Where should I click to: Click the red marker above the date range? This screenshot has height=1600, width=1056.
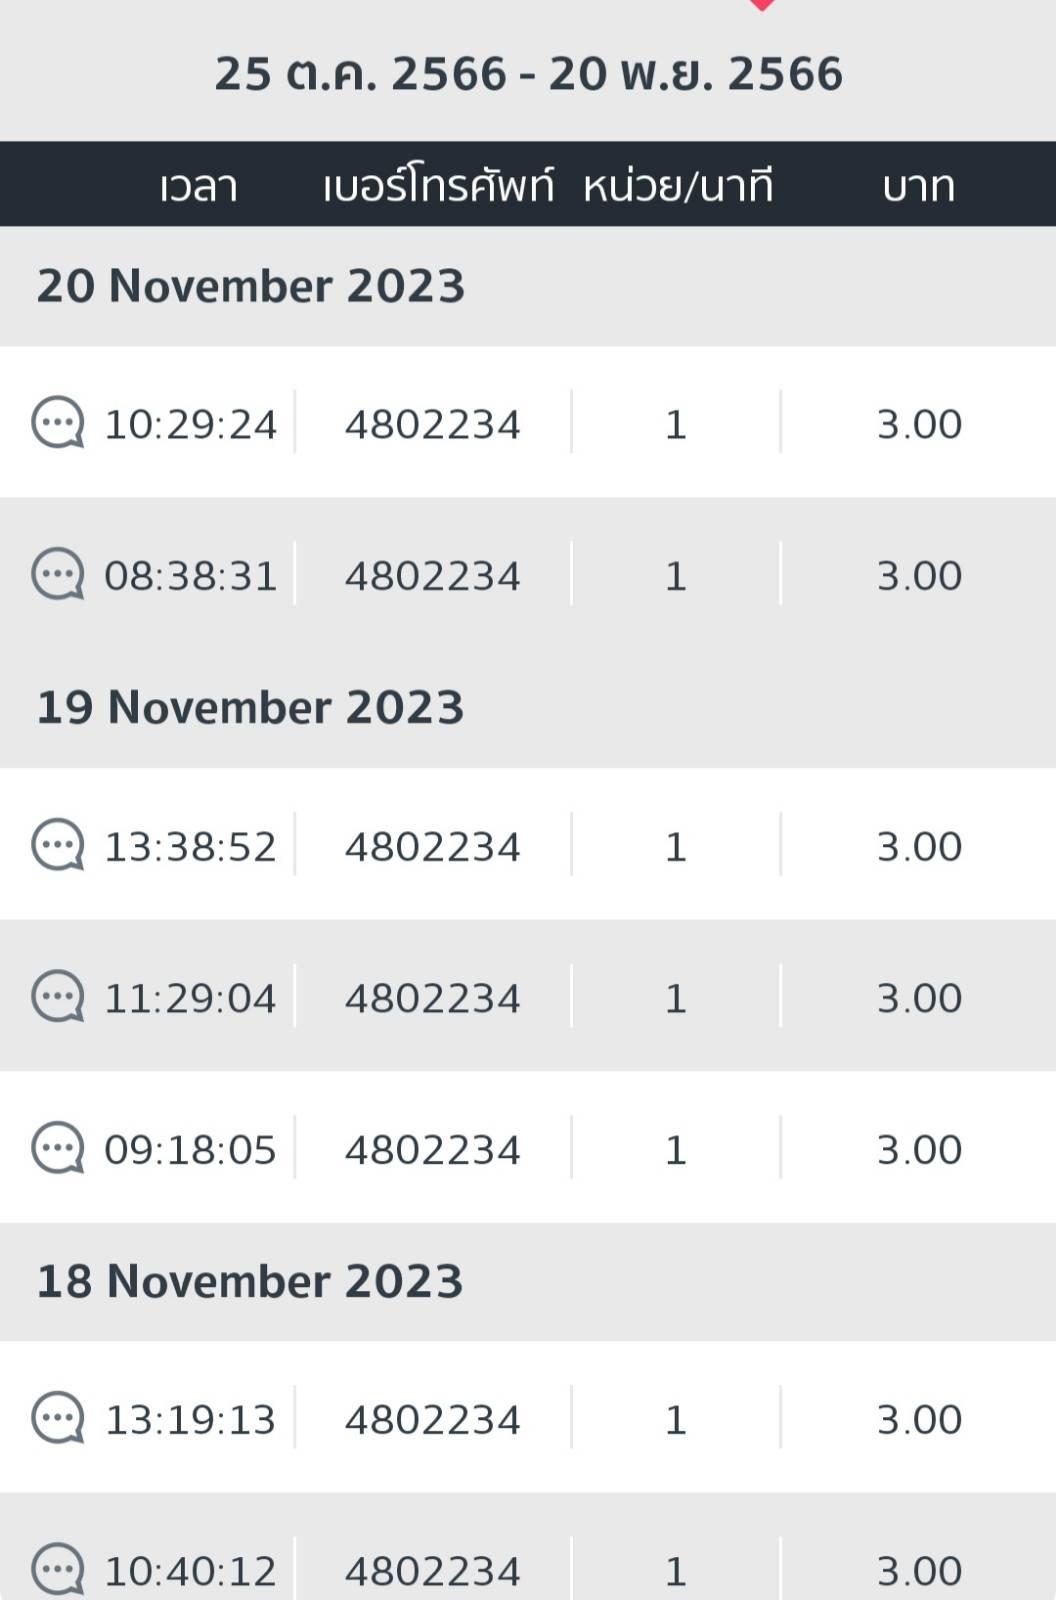(x=762, y=5)
